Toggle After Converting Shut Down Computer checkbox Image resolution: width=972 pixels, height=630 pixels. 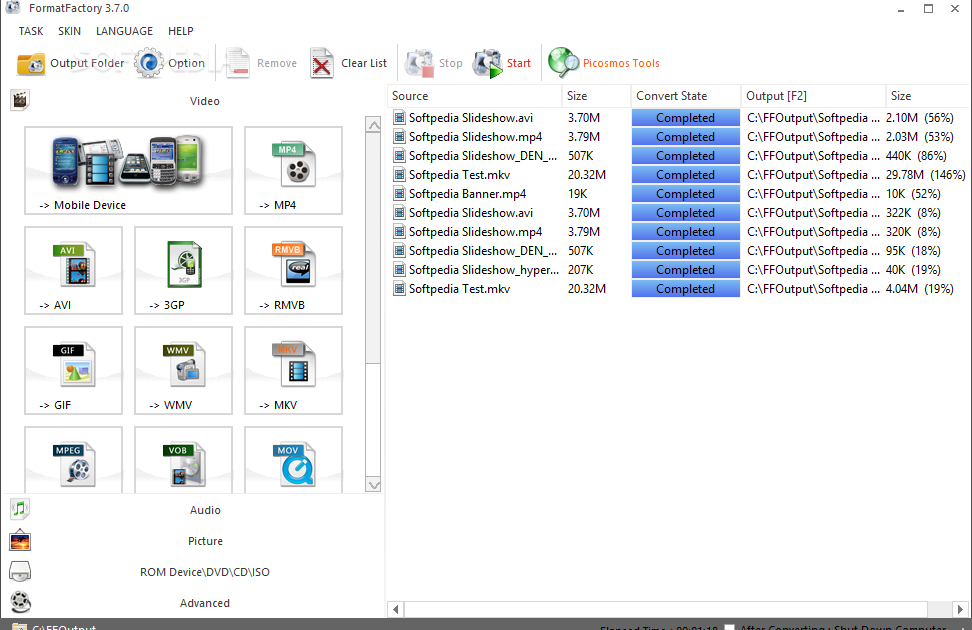(730, 628)
